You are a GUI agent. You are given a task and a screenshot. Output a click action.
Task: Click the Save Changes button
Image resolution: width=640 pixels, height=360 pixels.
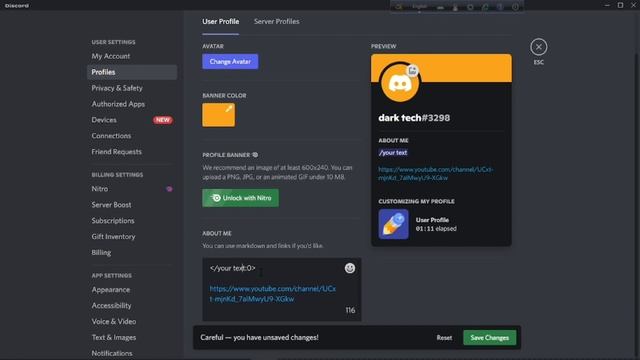[489, 338]
